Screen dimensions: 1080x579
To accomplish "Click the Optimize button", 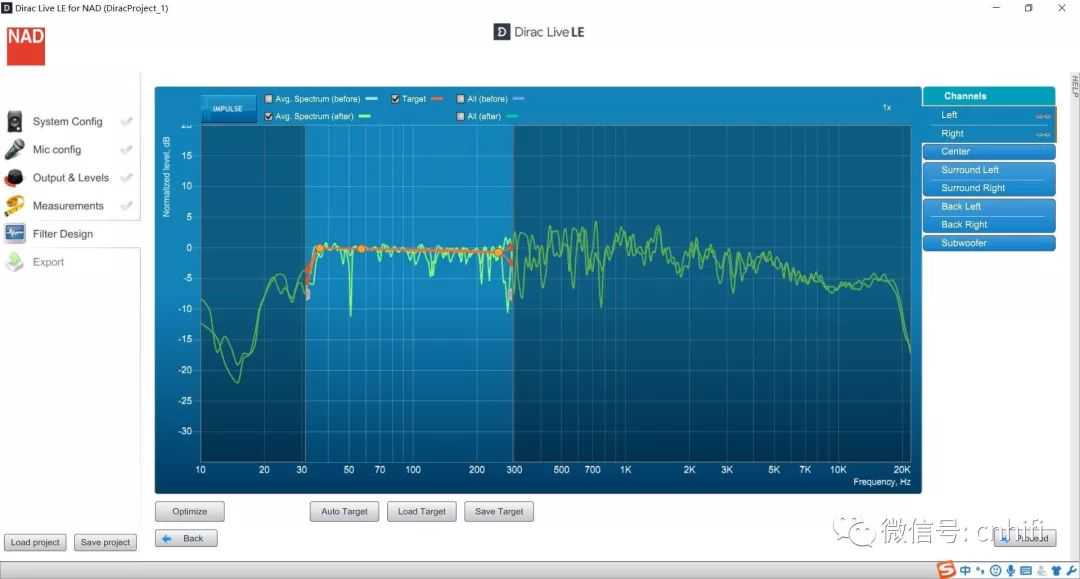I will 189,511.
